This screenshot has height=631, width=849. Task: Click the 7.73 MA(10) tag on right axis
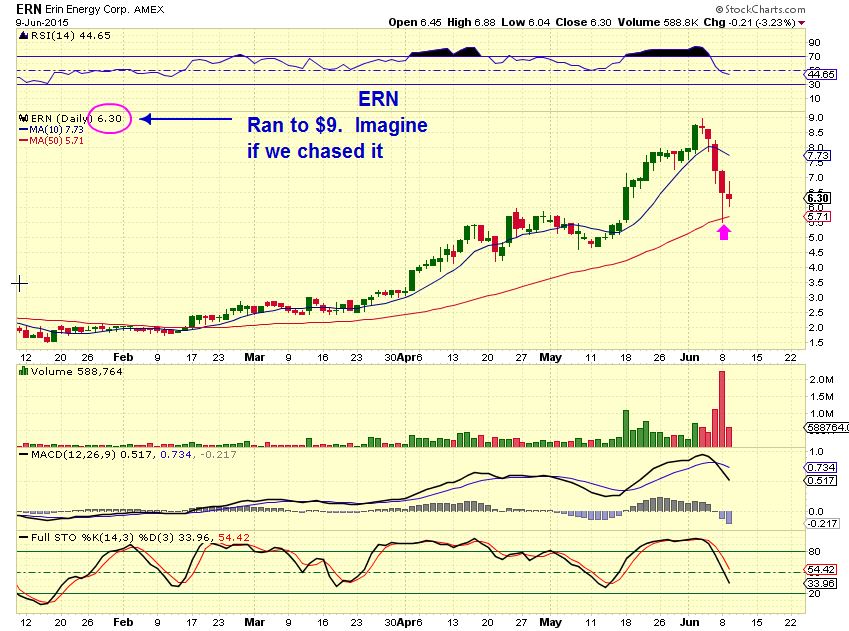coord(818,155)
